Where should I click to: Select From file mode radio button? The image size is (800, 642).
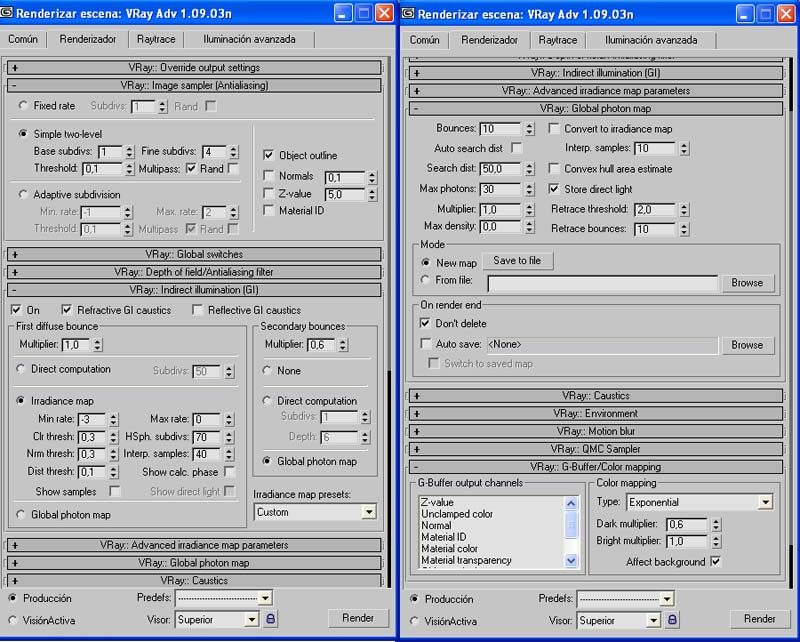pyautogui.click(x=424, y=280)
